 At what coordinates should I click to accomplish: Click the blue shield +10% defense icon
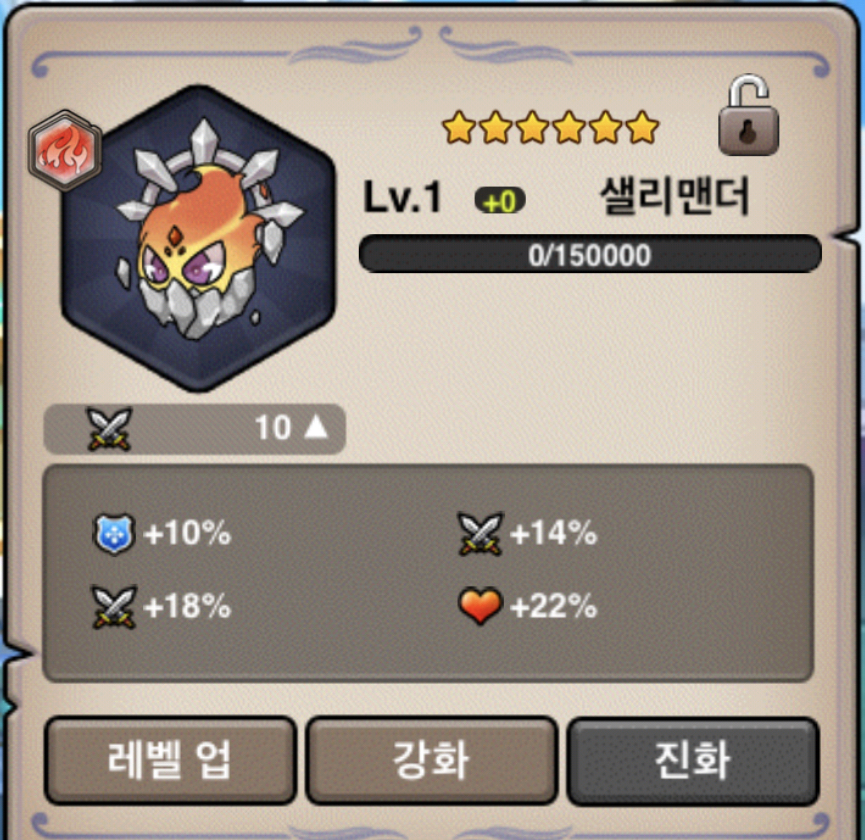click(x=113, y=533)
